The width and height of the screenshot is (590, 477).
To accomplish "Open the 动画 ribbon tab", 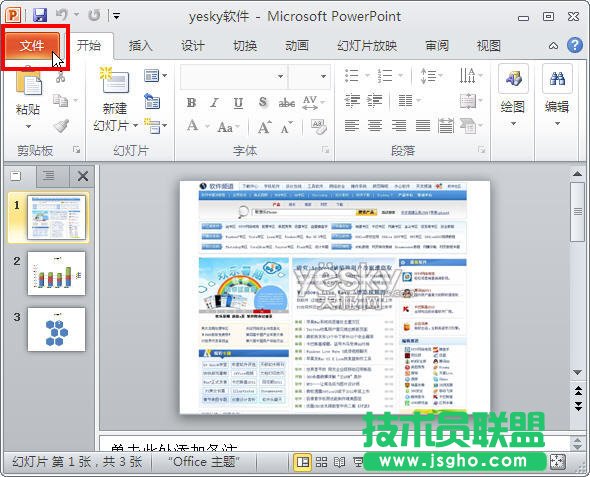I will pos(297,46).
